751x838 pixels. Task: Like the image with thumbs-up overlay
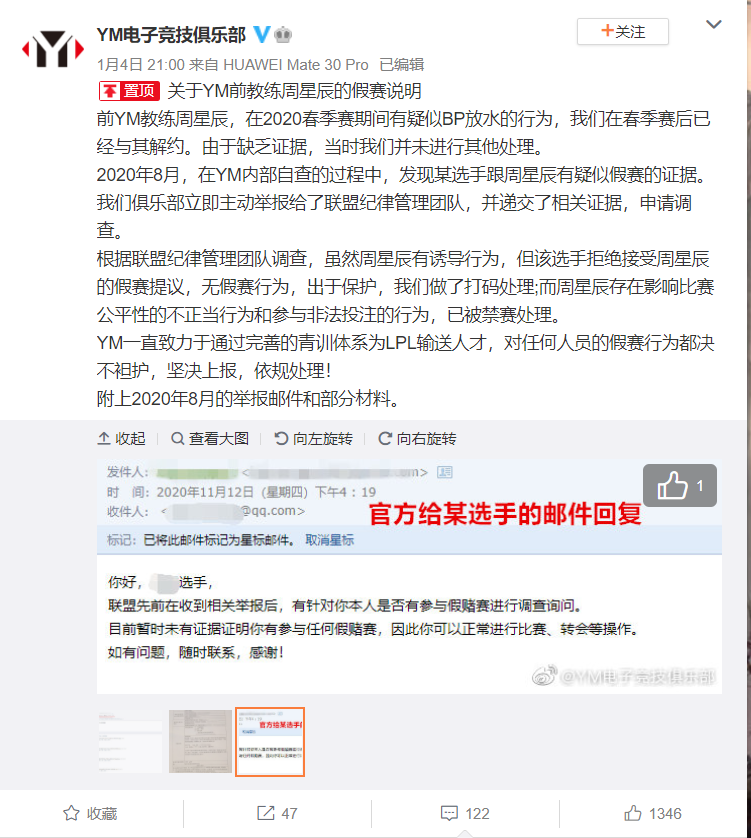(x=680, y=485)
